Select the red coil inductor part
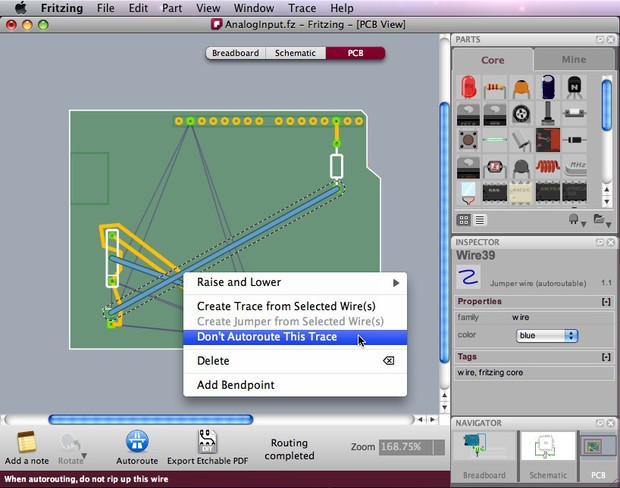 [x=548, y=166]
